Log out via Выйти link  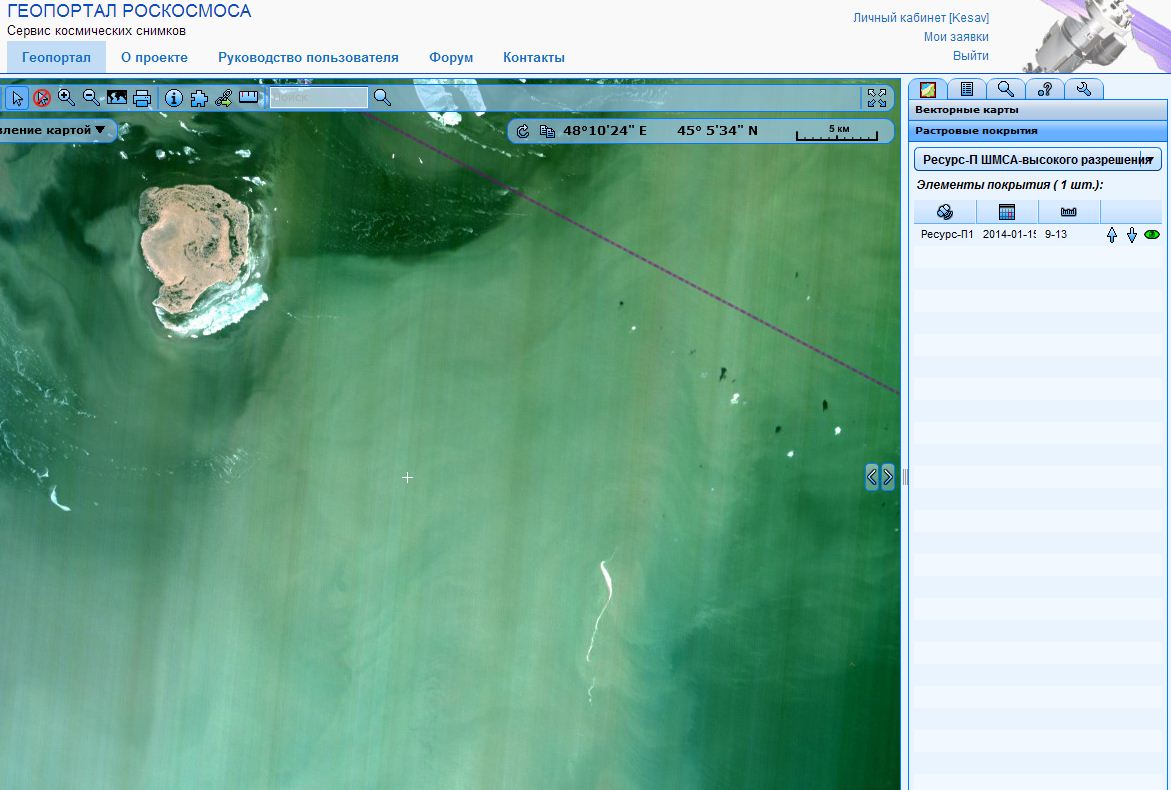(970, 56)
